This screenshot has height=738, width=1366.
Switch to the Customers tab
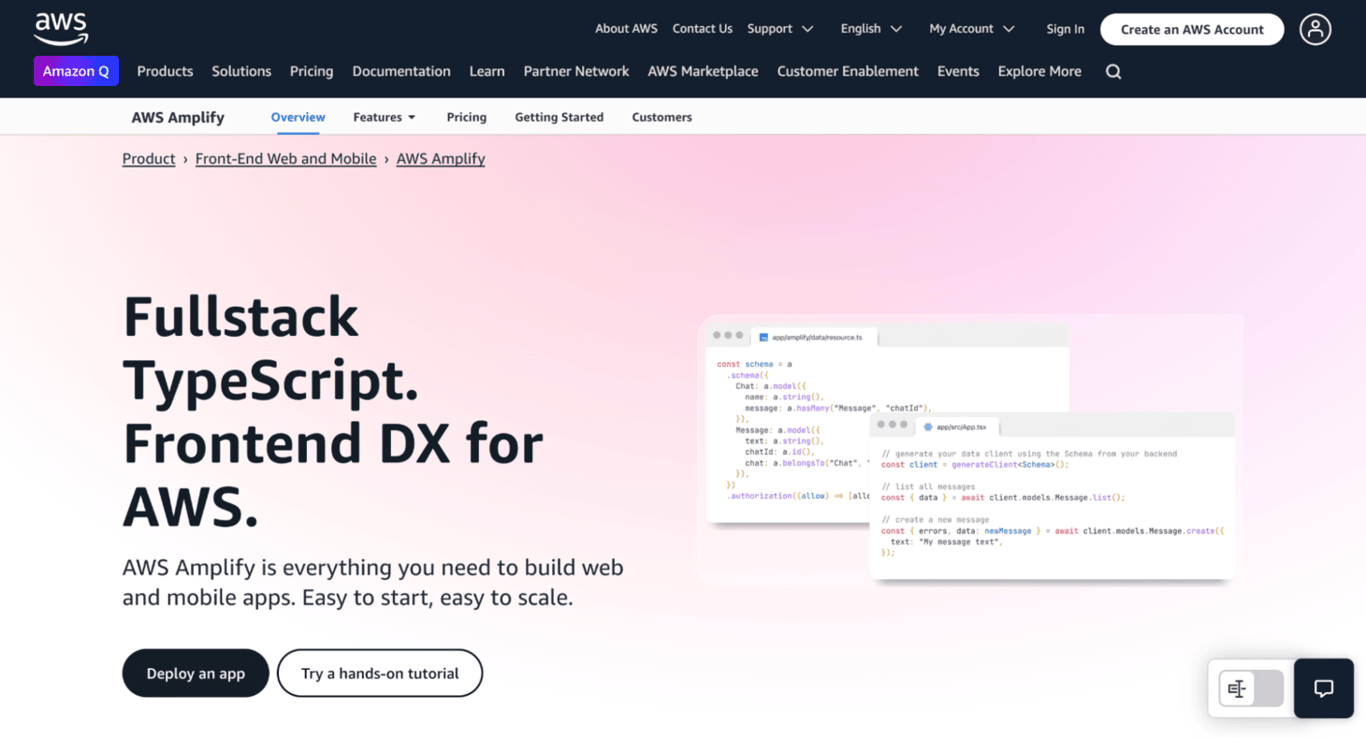[661, 117]
